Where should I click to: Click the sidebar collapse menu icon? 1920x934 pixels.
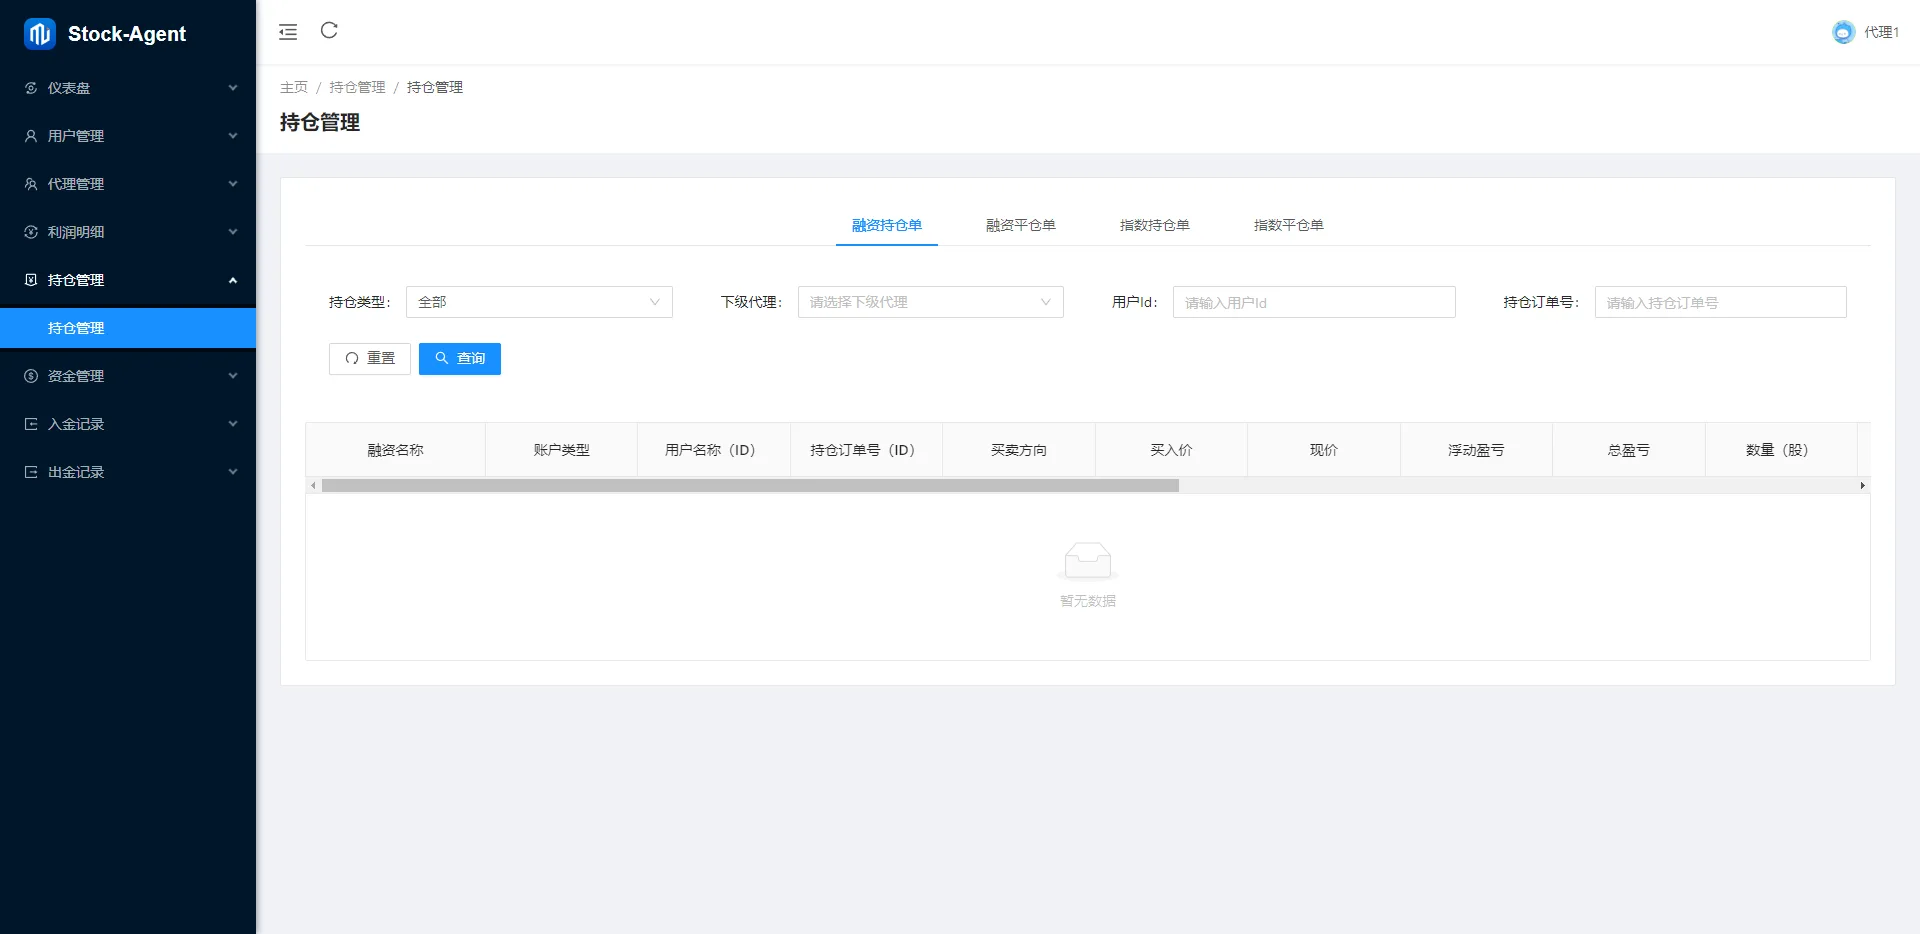point(288,32)
